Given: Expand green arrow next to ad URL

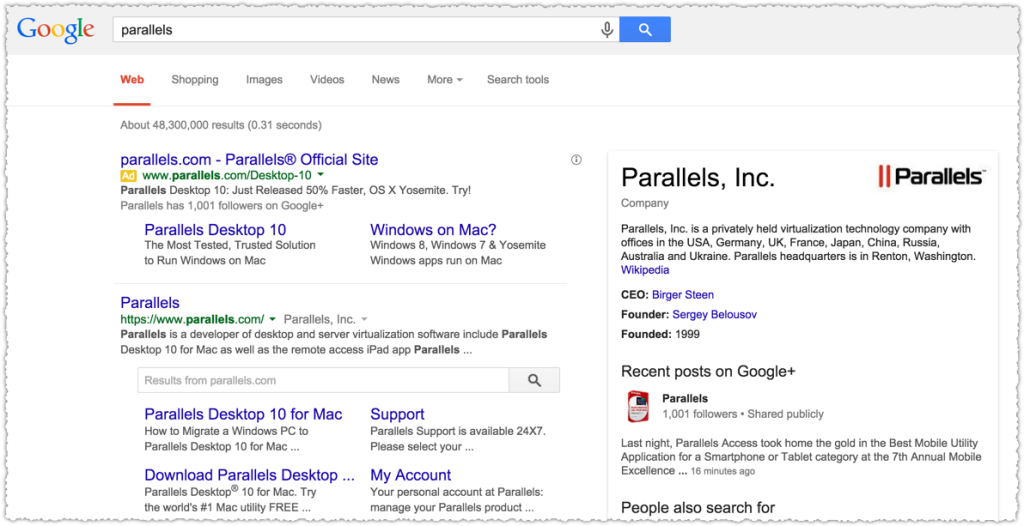Looking at the screenshot, I should coord(320,175).
